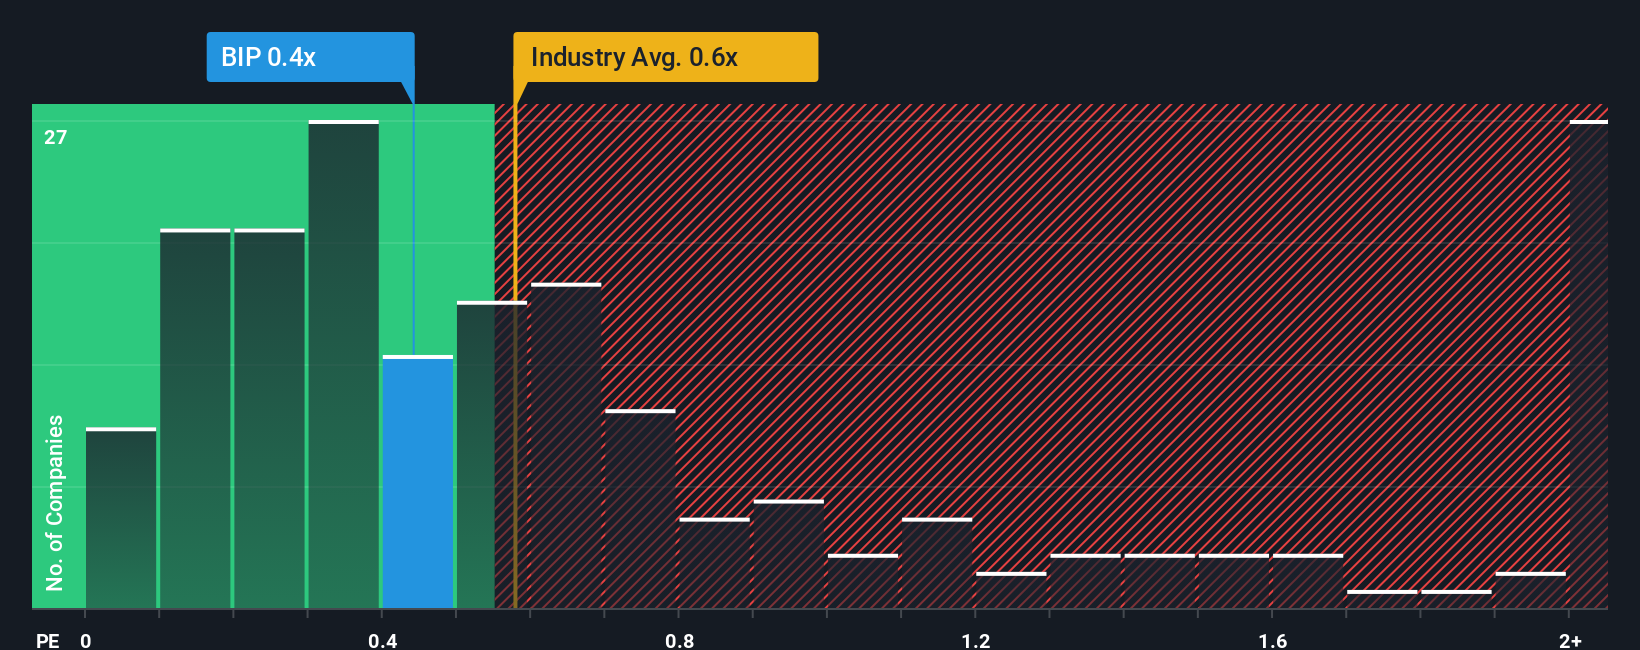
Task: Click the bar starting at PE 0.7
Action: click(x=640, y=509)
